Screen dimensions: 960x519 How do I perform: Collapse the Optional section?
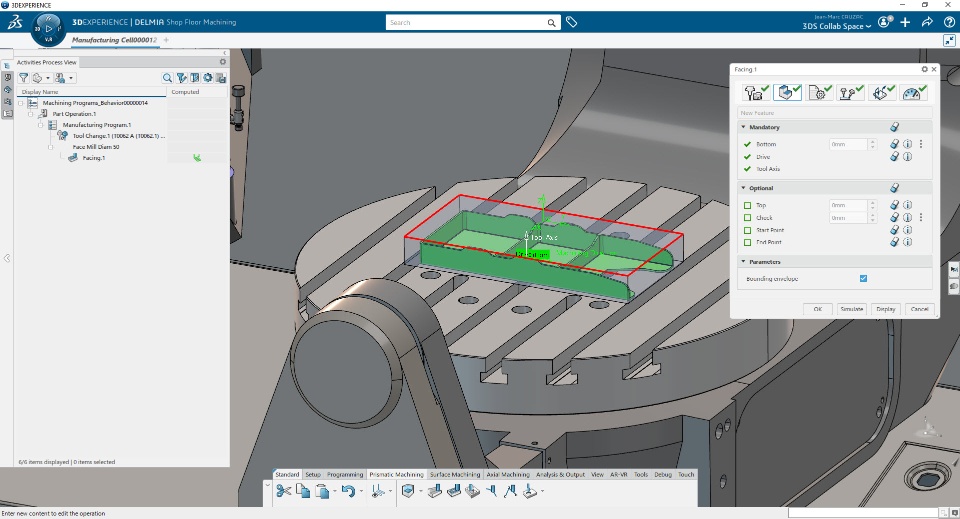click(743, 188)
